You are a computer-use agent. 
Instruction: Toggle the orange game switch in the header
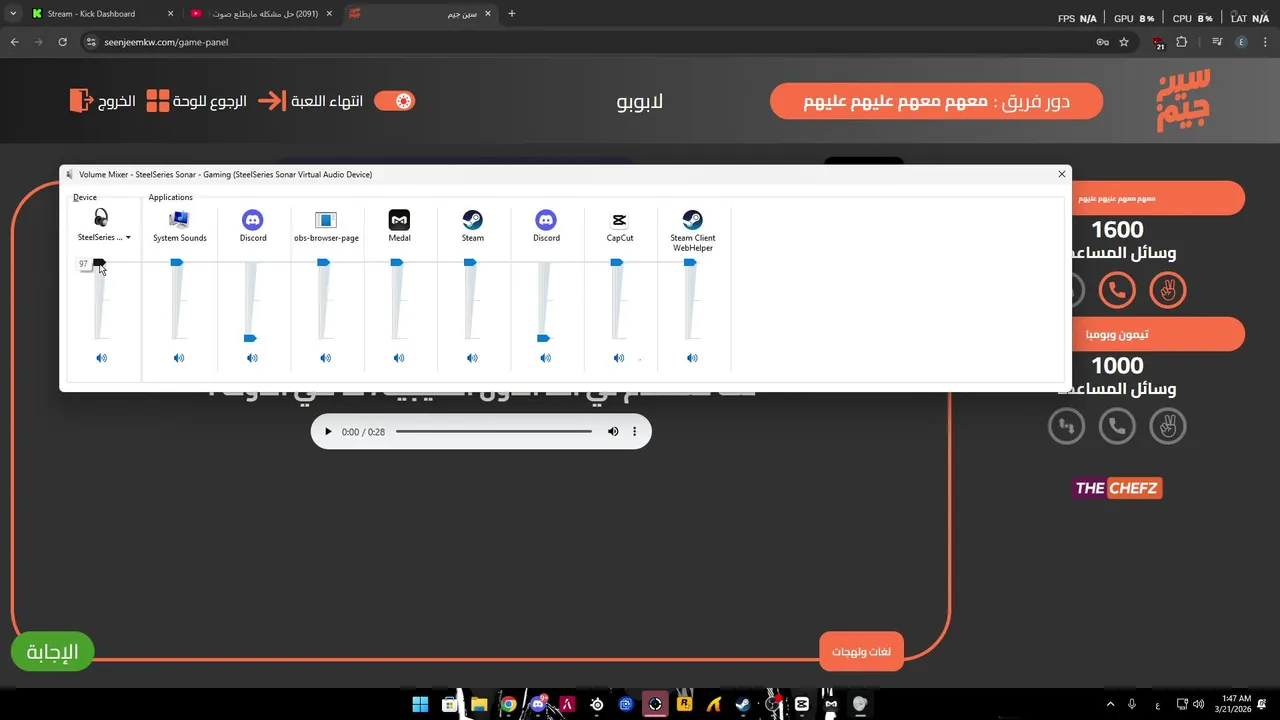click(x=394, y=101)
